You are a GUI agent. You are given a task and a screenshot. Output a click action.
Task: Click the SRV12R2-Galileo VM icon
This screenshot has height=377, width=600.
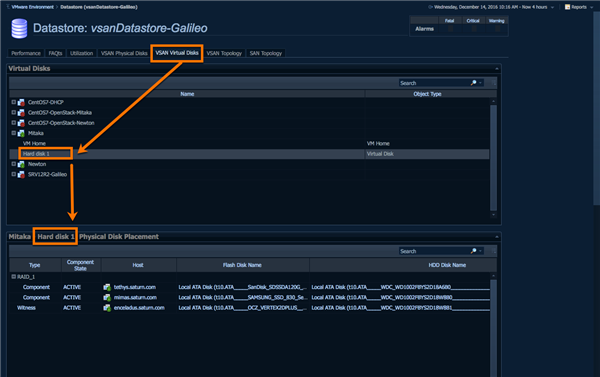21,175
